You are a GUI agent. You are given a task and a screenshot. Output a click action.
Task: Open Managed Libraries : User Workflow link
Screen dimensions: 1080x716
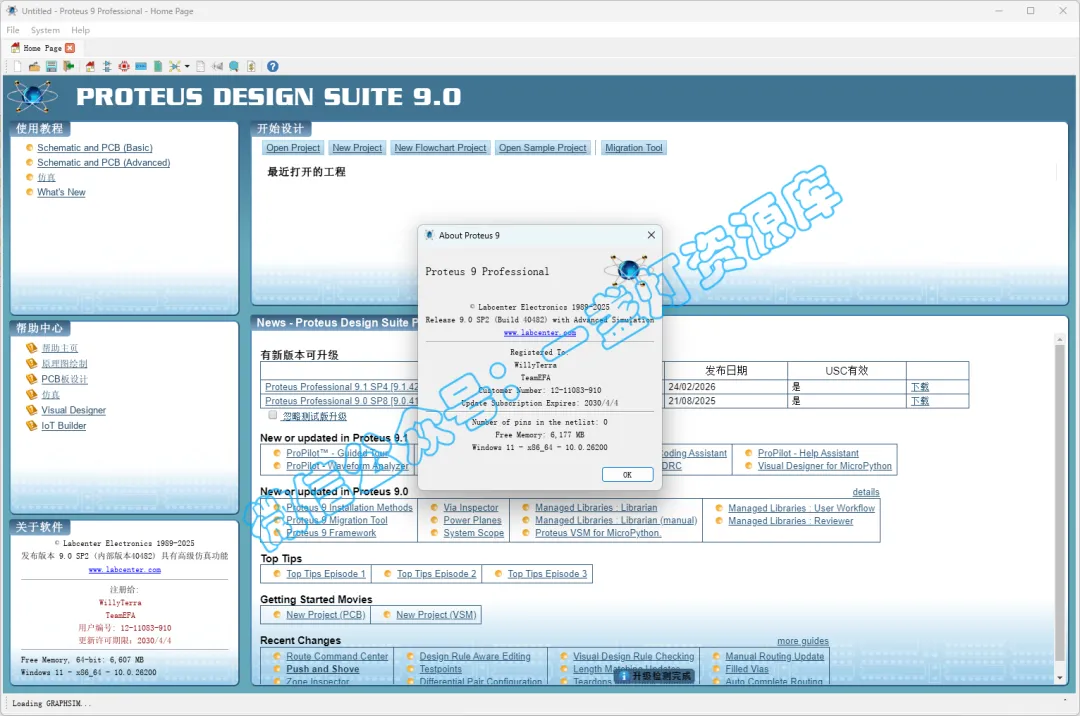point(801,508)
